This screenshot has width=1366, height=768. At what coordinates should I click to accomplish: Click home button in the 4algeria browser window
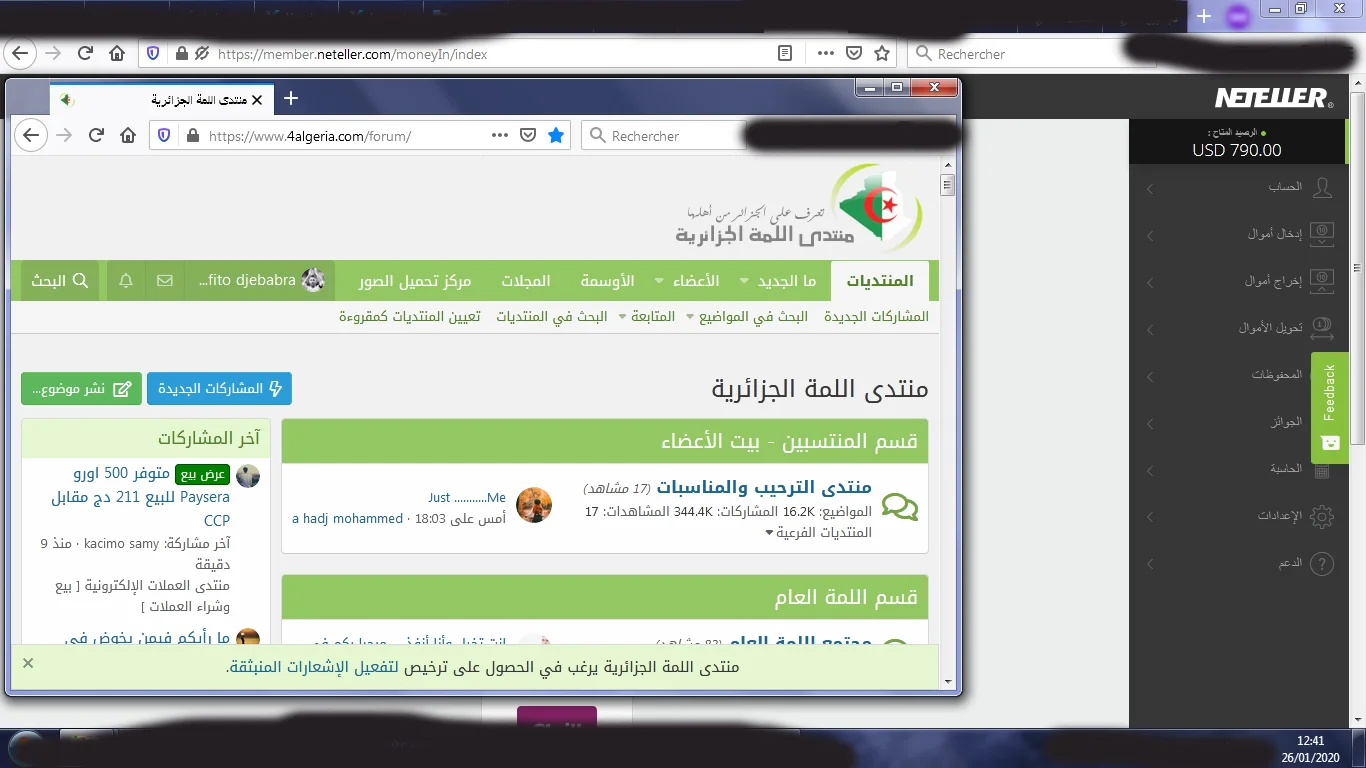(128, 135)
